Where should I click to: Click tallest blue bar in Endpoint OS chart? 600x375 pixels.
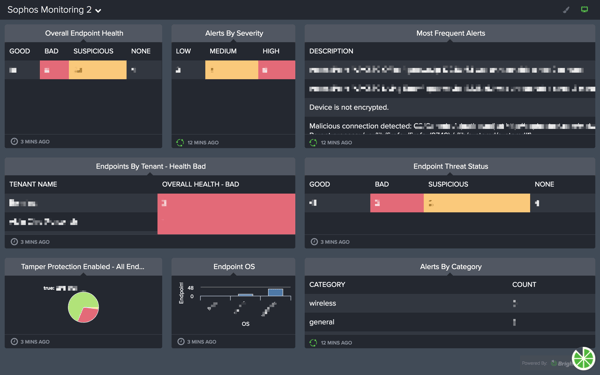click(x=276, y=292)
